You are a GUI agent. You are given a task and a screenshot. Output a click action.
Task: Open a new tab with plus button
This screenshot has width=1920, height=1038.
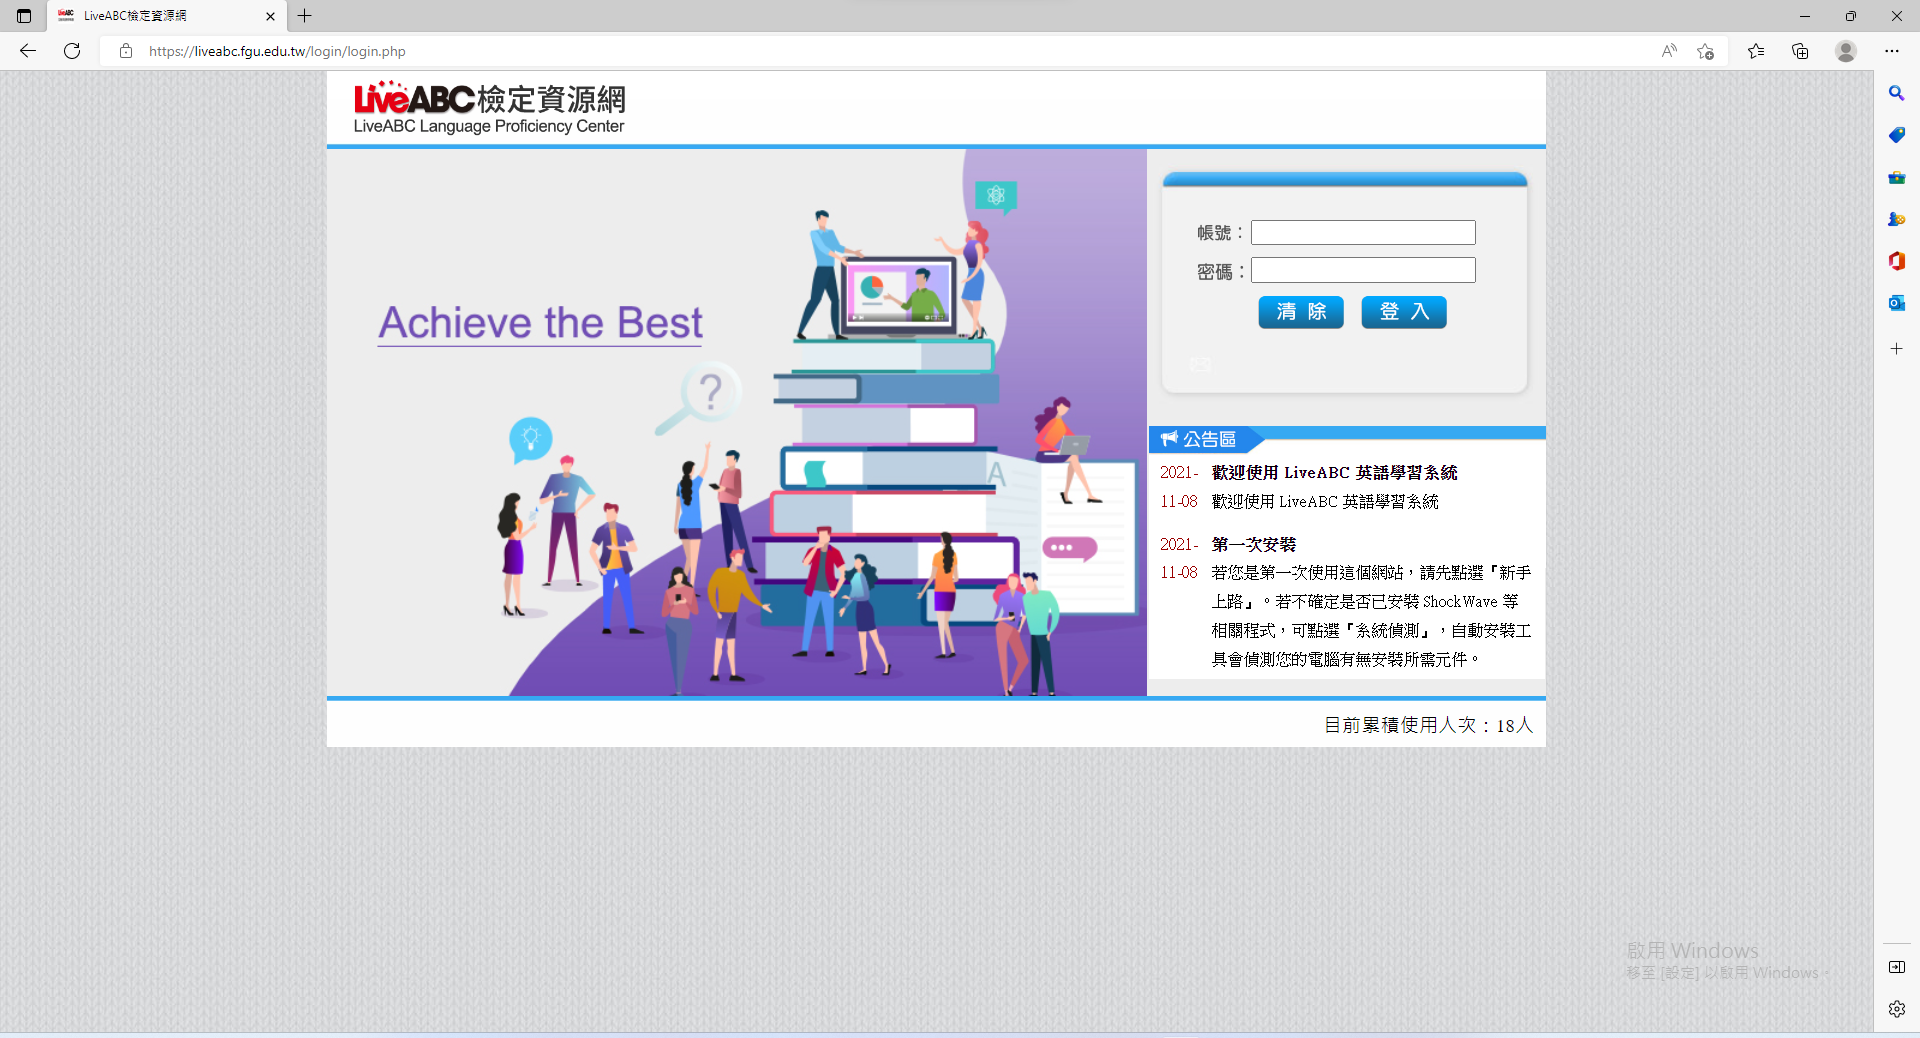(x=305, y=16)
